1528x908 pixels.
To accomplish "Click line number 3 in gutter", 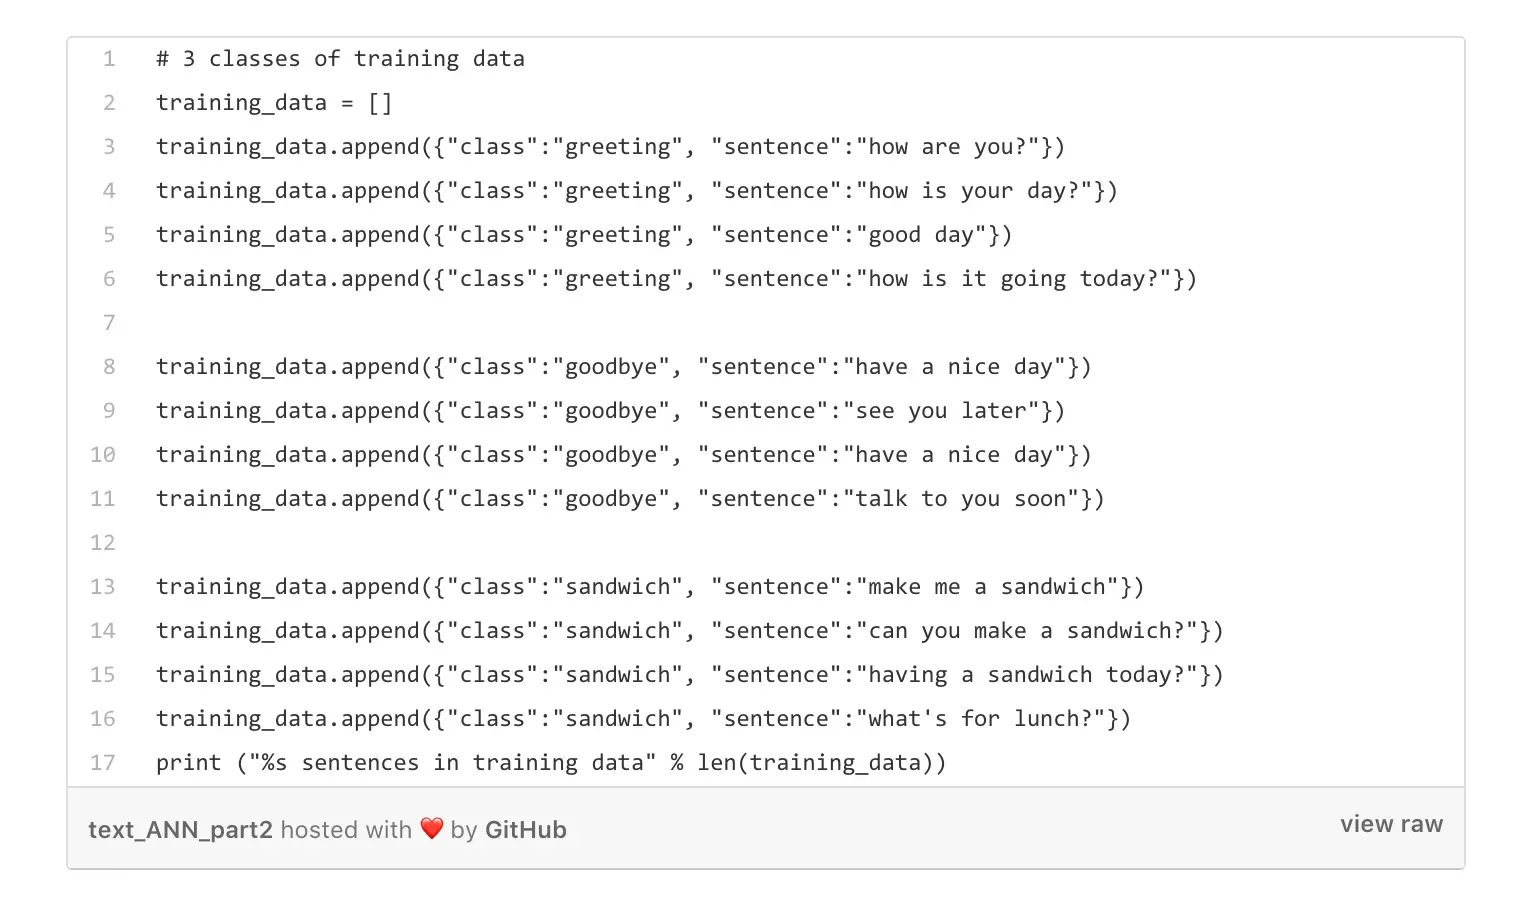I will click(x=108, y=147).
